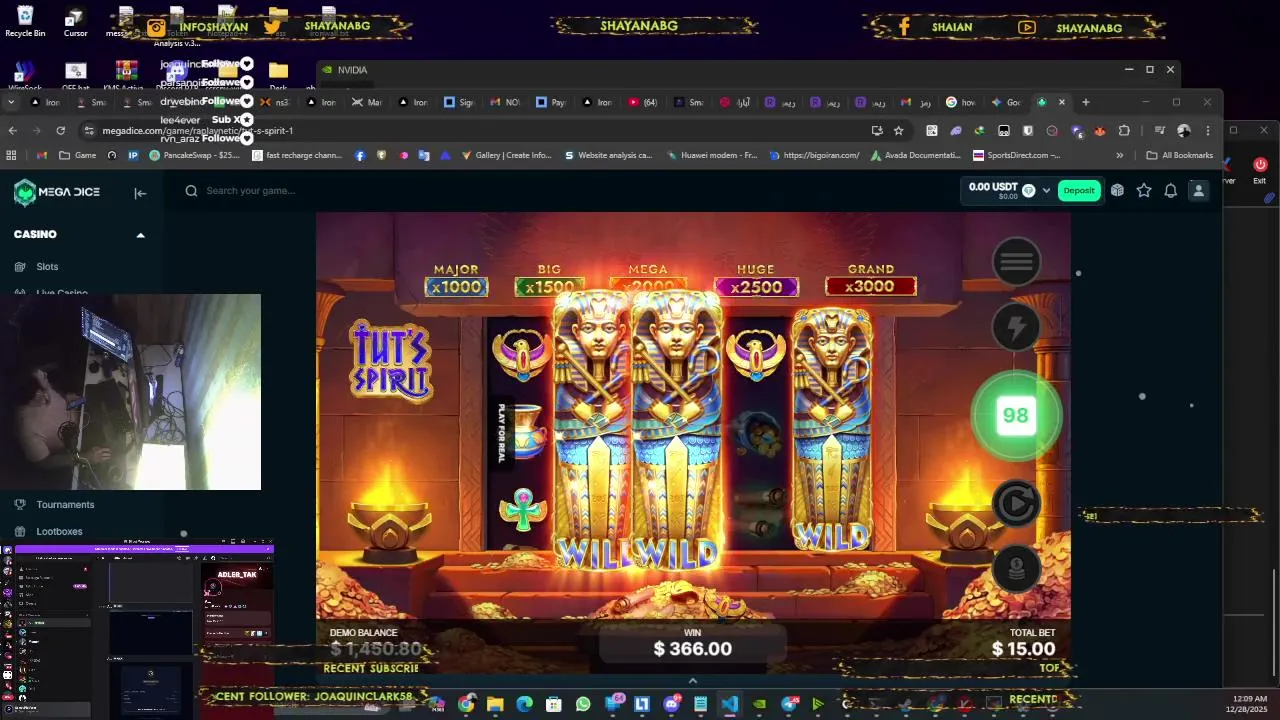Open Microsoft Edge from the taskbar
The height and width of the screenshot is (720, 1280).
pyautogui.click(x=524, y=704)
